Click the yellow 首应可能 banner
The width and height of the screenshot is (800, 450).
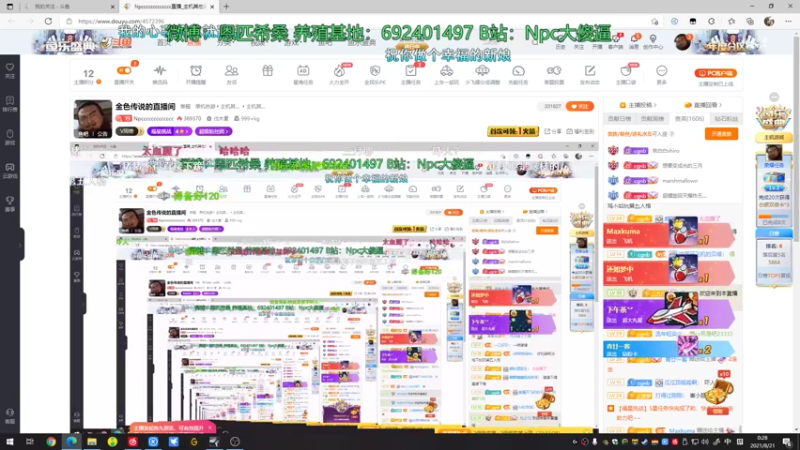click(513, 131)
